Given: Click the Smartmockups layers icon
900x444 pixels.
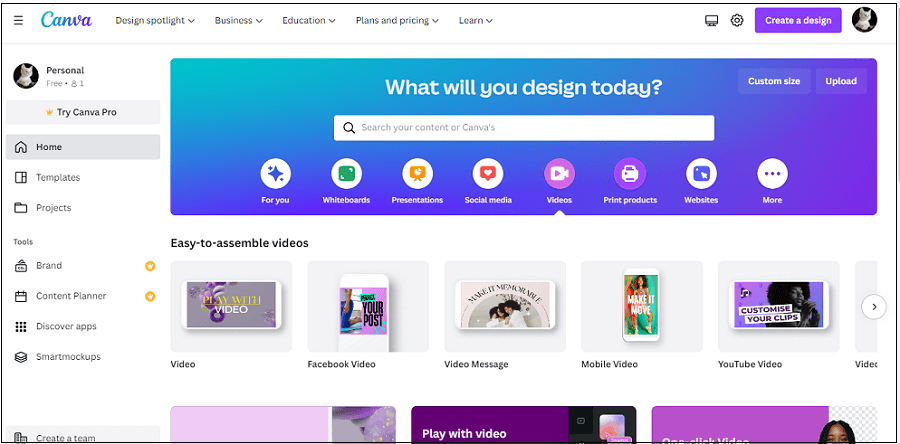Looking at the screenshot, I should pyautogui.click(x=21, y=357).
